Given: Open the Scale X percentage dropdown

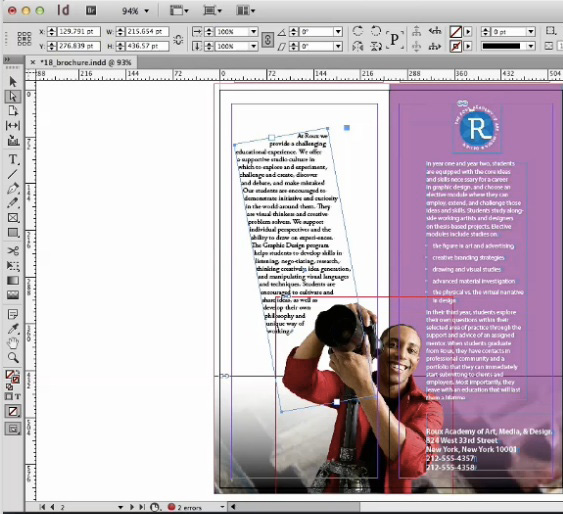Looking at the screenshot, I should pos(253,32).
